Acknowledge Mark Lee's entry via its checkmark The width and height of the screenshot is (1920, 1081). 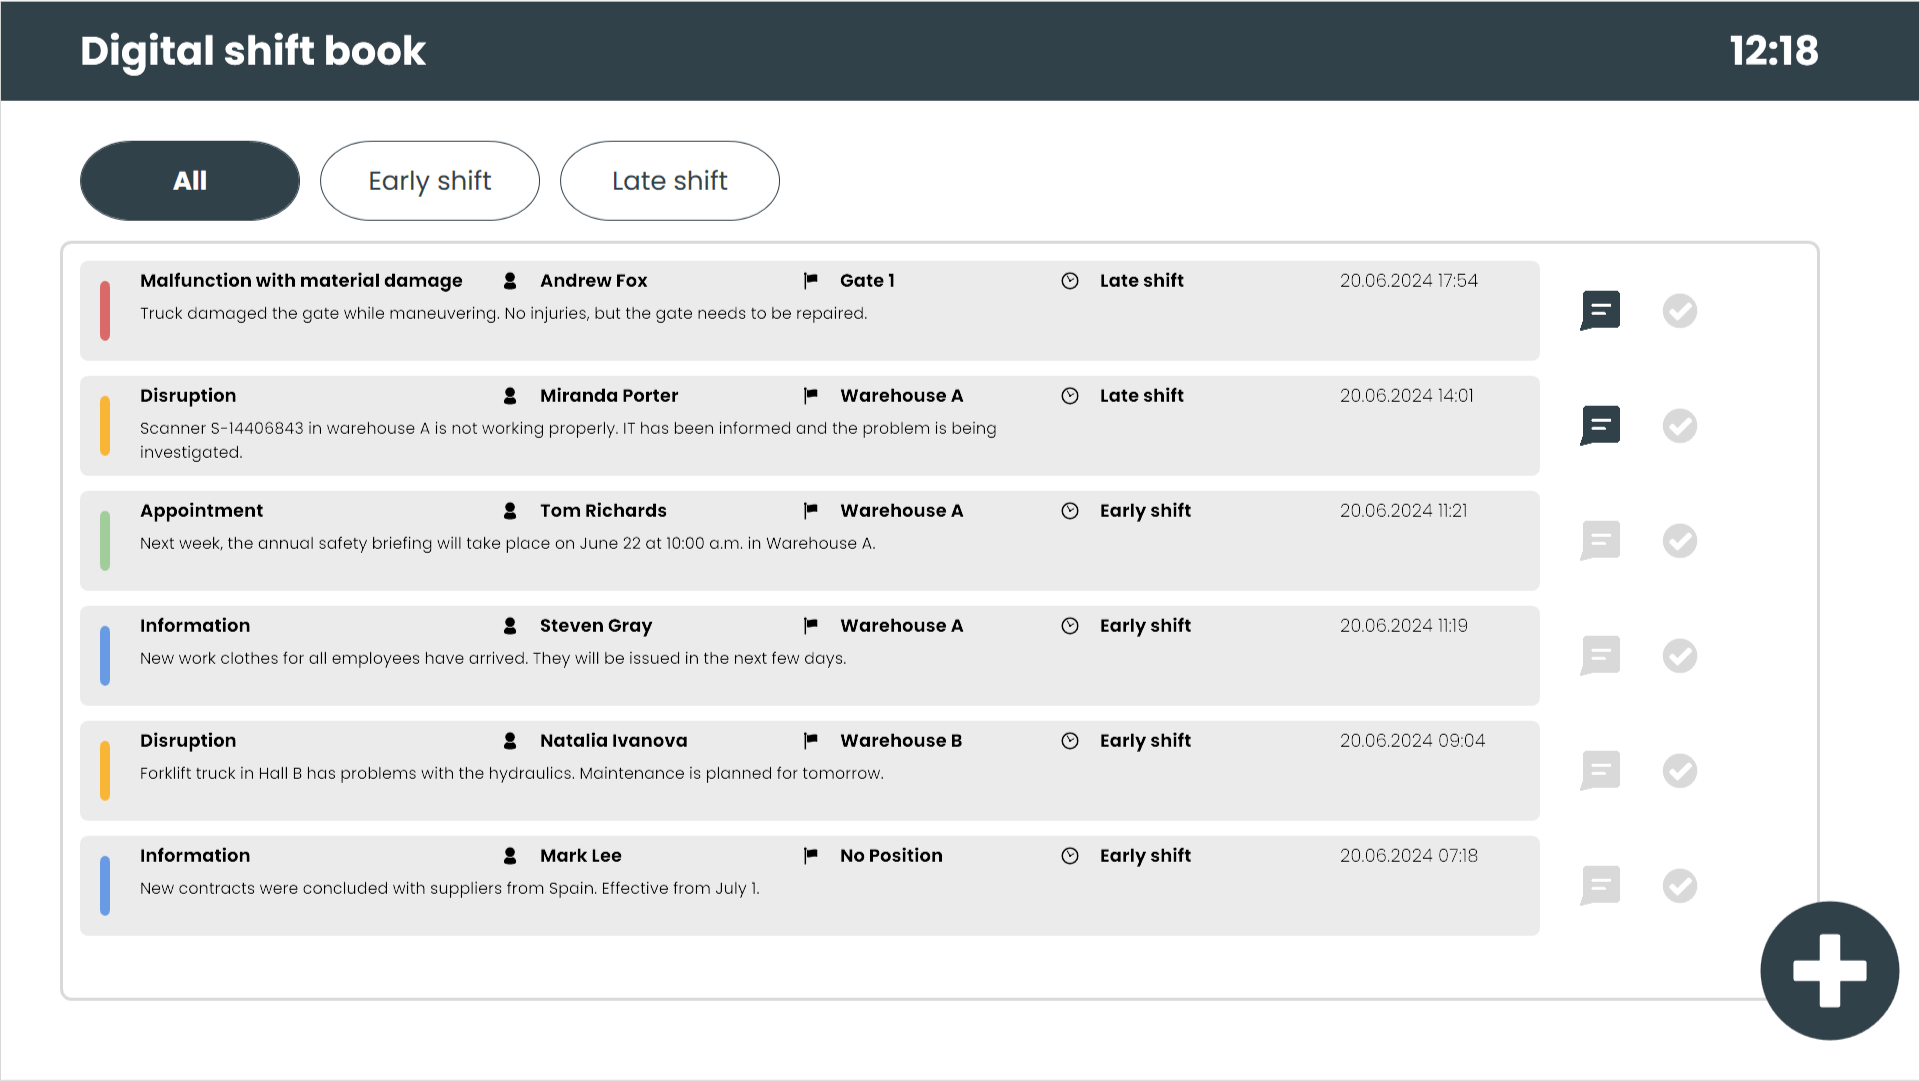pyautogui.click(x=1680, y=885)
